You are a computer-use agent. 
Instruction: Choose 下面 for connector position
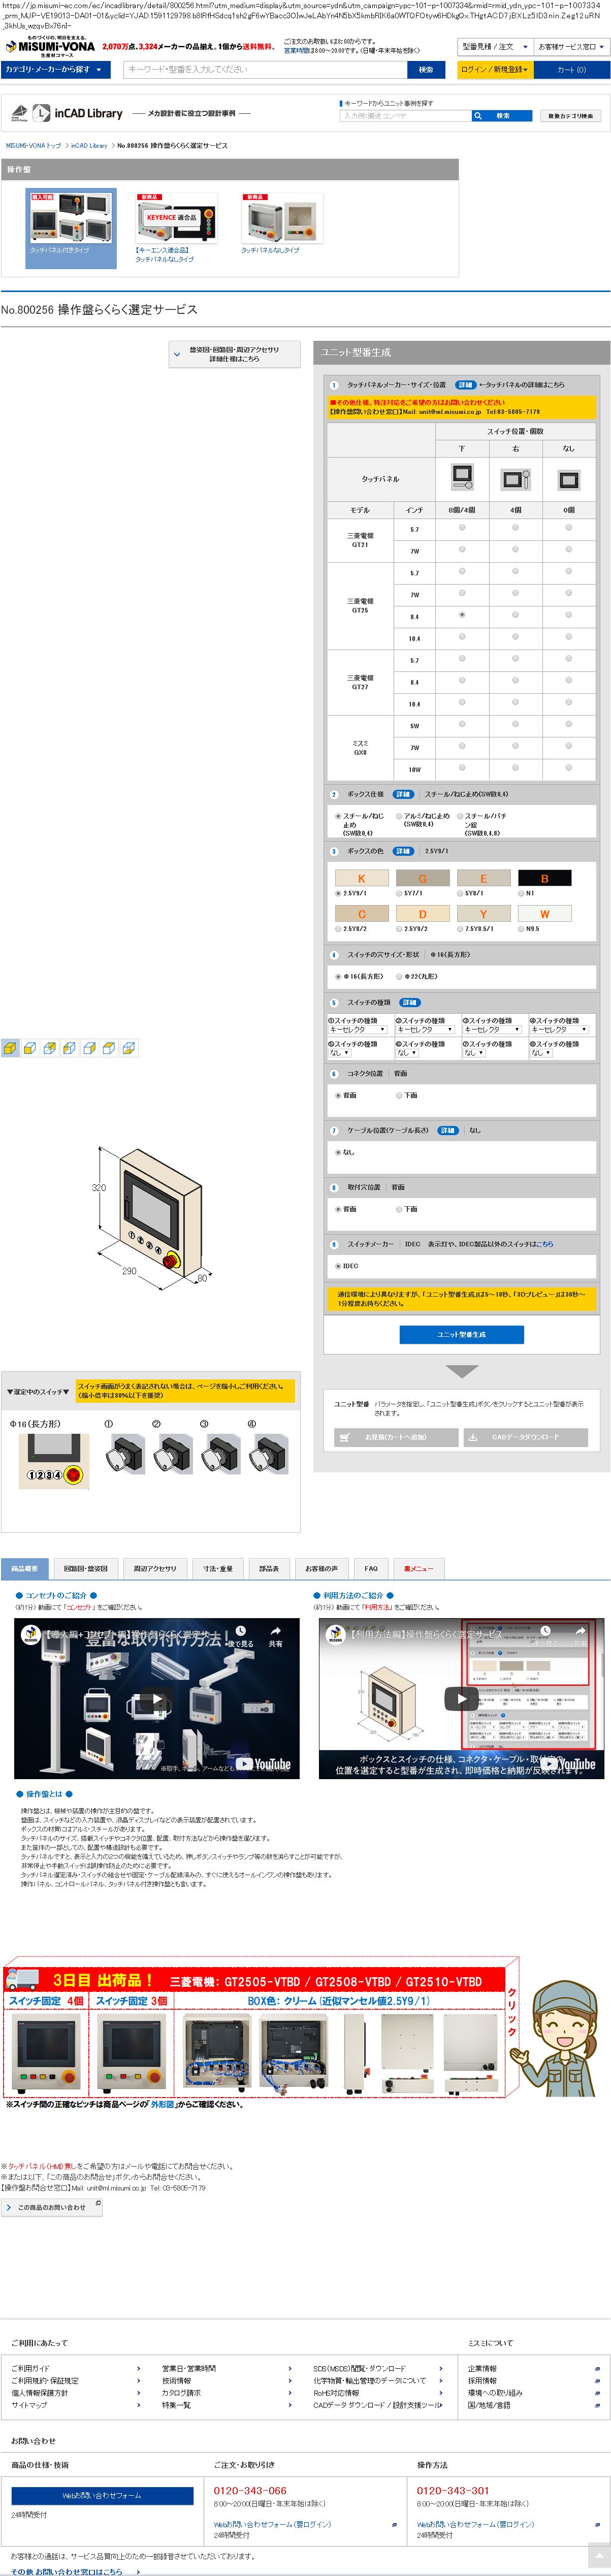pos(400,1095)
